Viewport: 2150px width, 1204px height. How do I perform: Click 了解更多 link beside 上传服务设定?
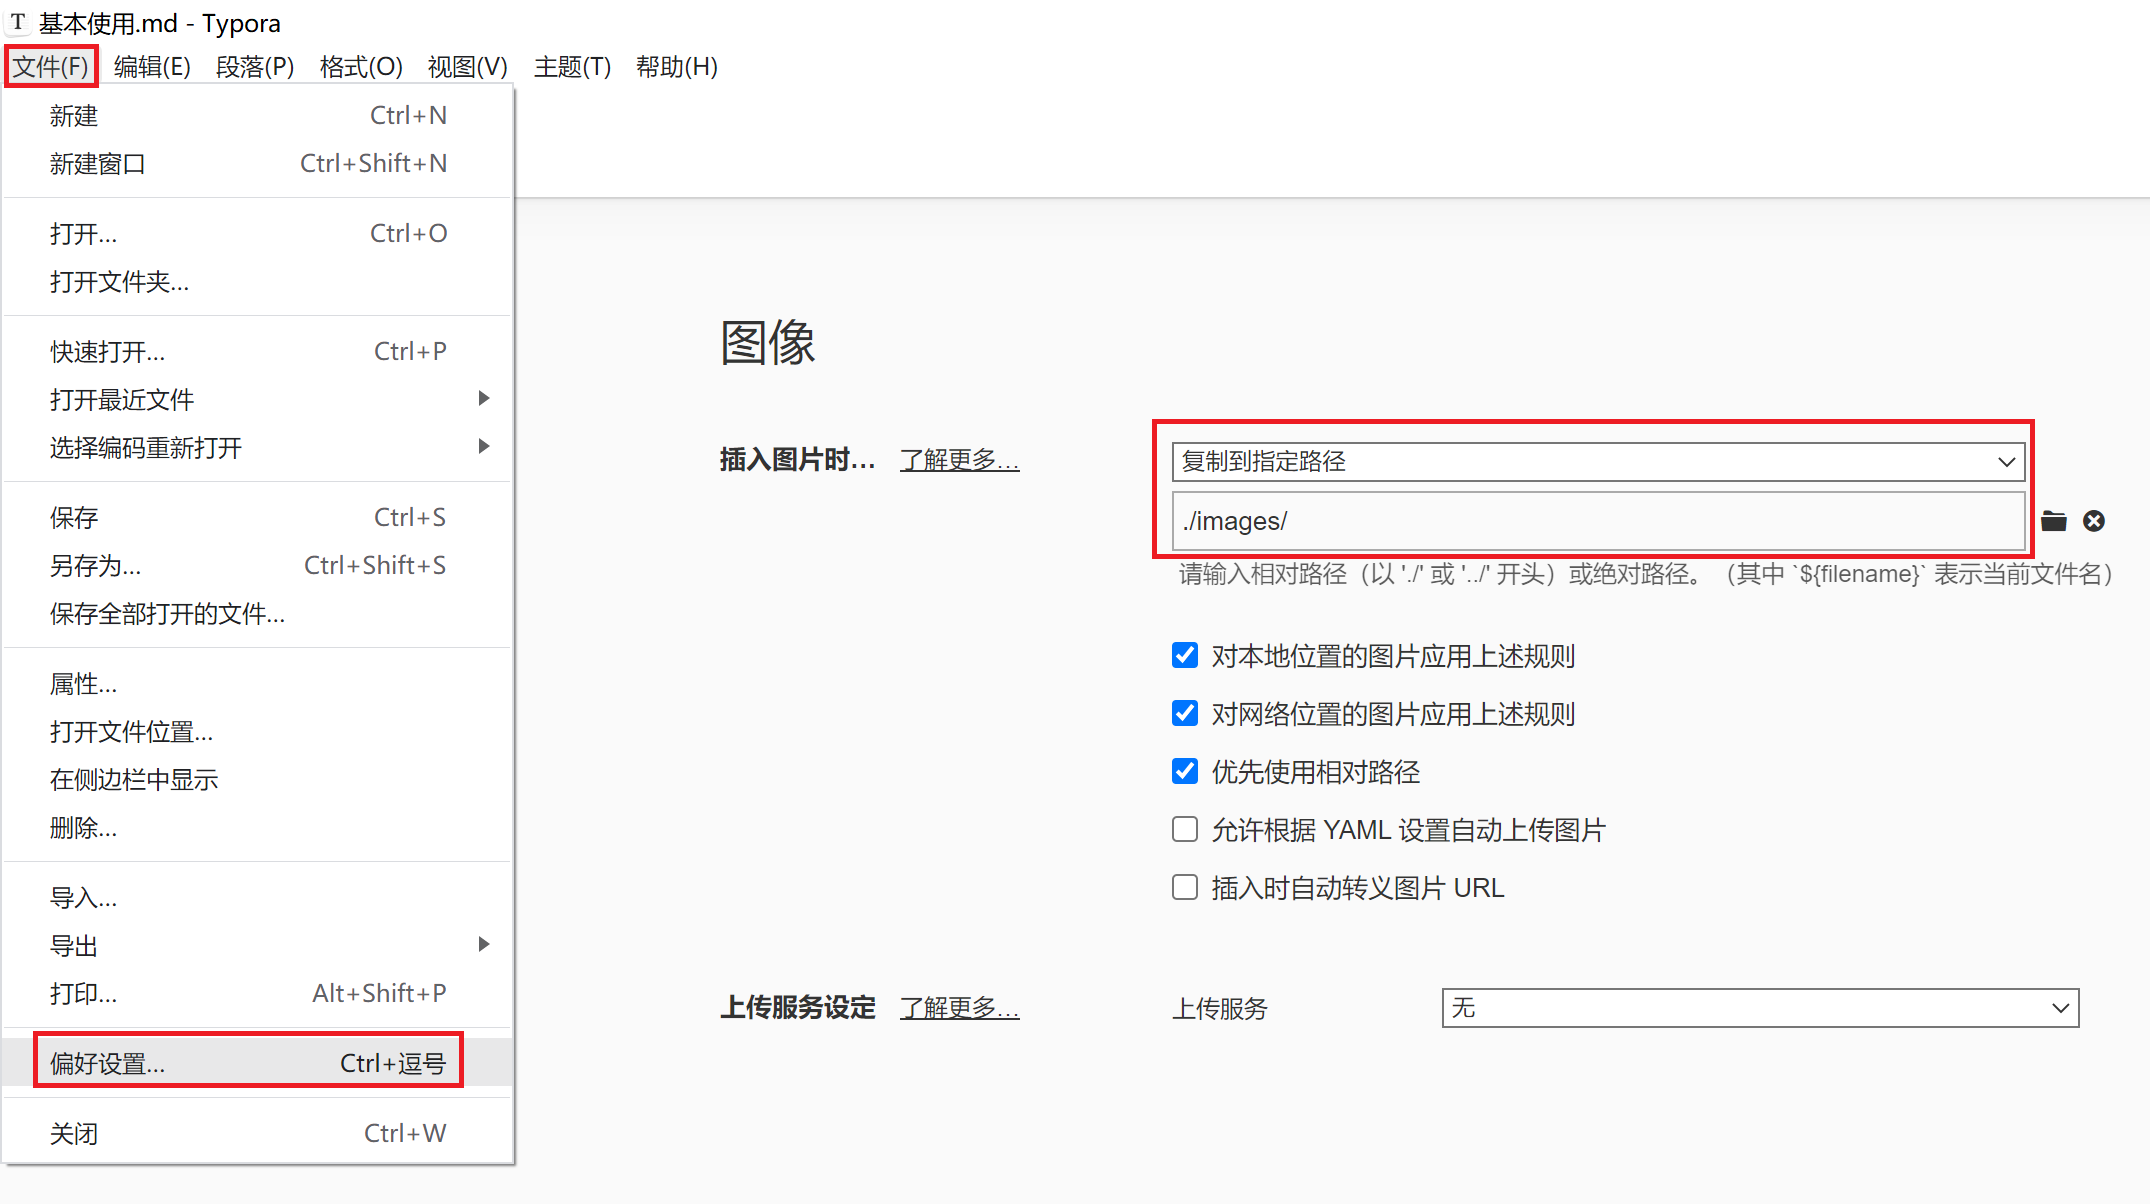point(959,1008)
